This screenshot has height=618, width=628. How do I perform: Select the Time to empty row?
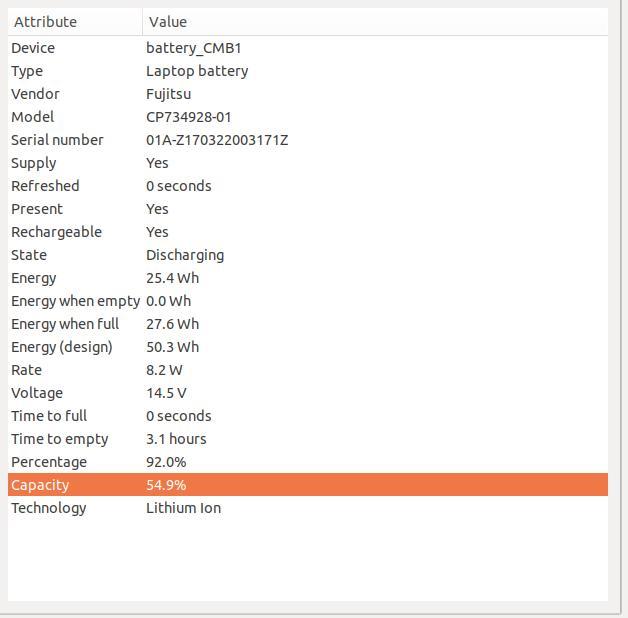coord(308,439)
